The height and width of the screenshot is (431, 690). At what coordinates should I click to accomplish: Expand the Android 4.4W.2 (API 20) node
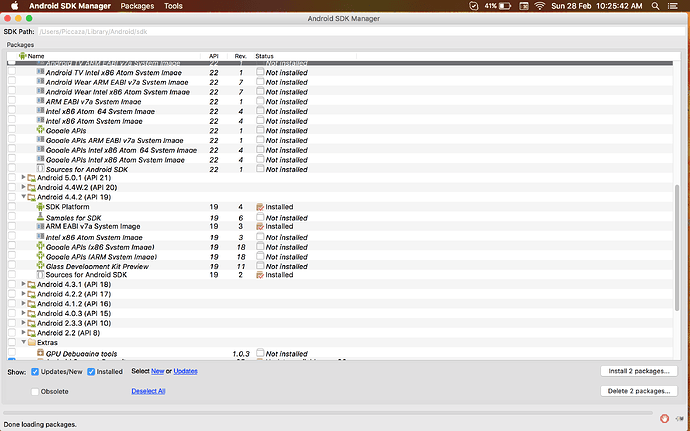(23, 187)
